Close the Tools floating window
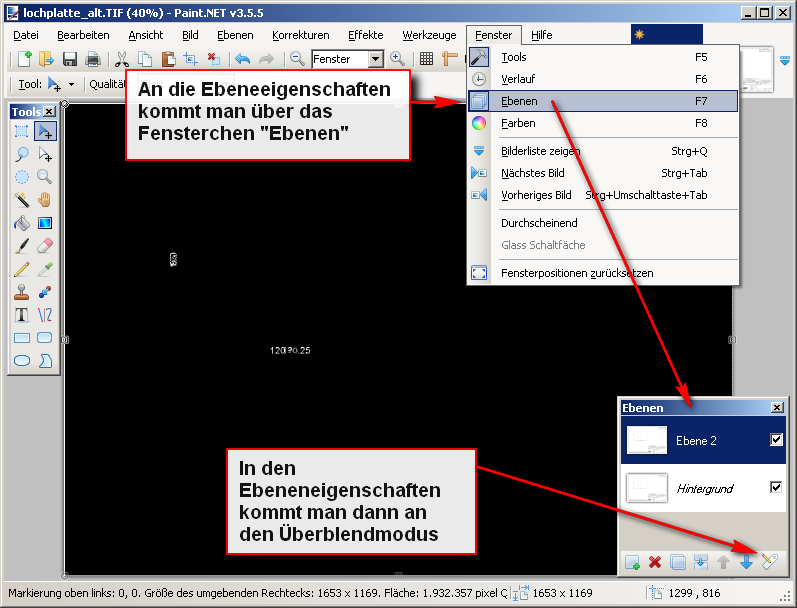The image size is (797, 608). tap(49, 111)
